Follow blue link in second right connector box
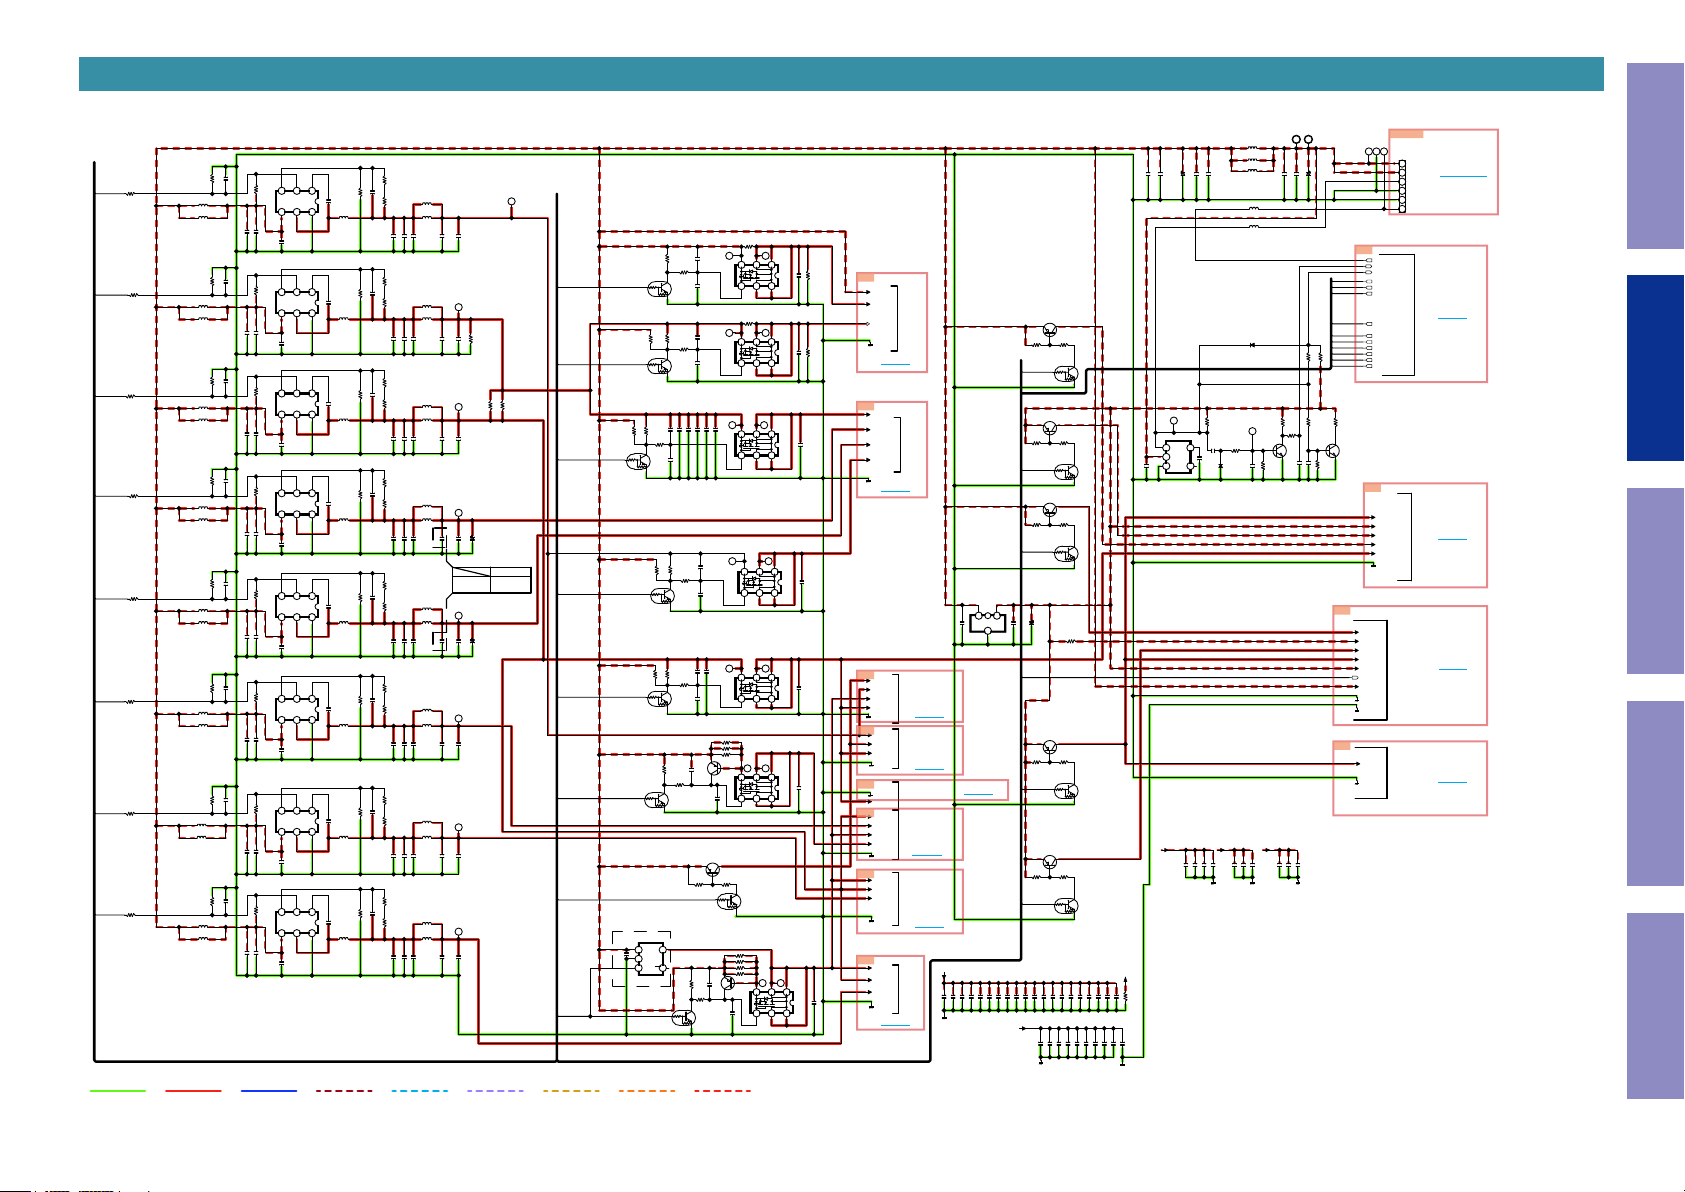 1452,318
